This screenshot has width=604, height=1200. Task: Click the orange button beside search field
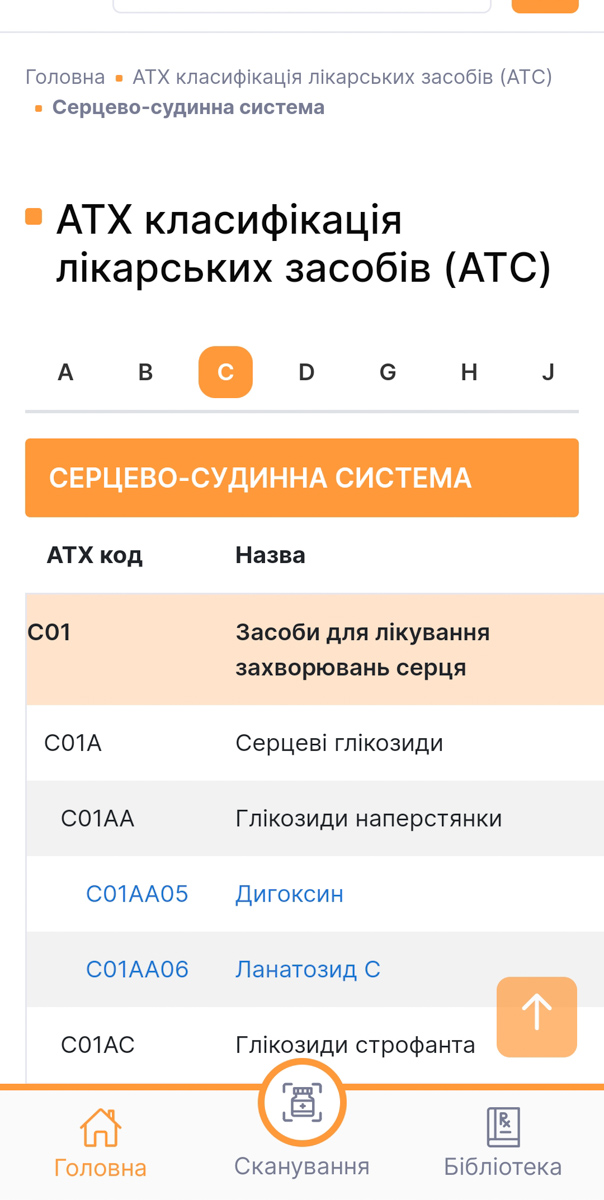(545, 6)
